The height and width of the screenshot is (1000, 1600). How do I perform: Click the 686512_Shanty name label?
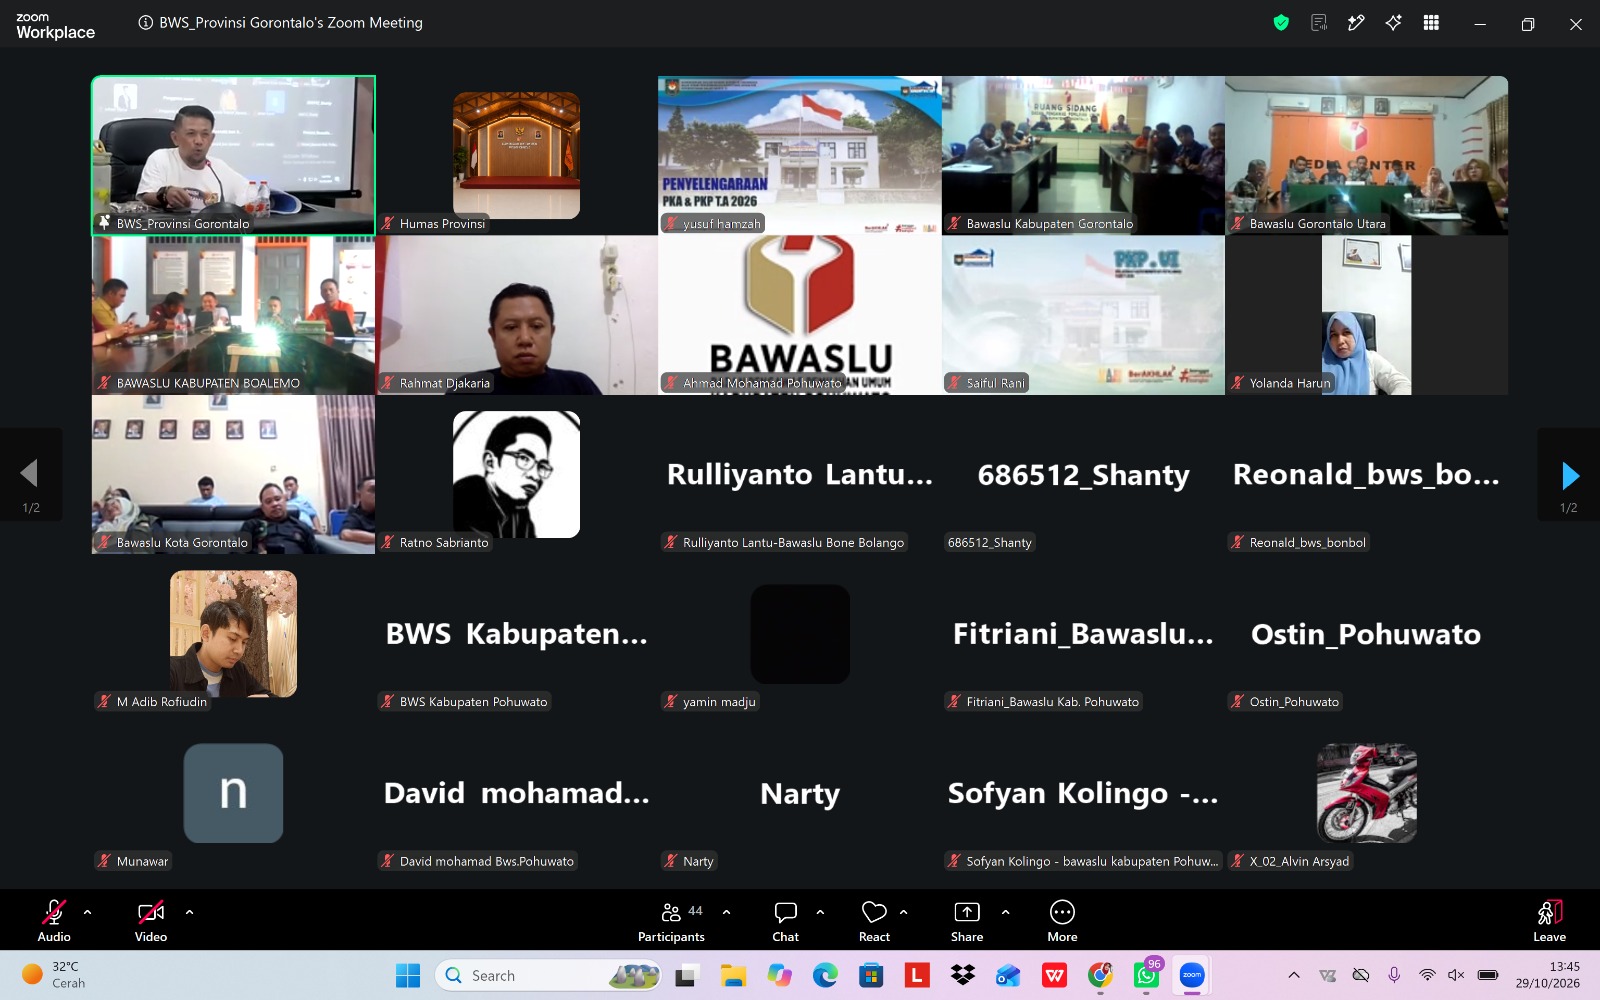coord(990,543)
